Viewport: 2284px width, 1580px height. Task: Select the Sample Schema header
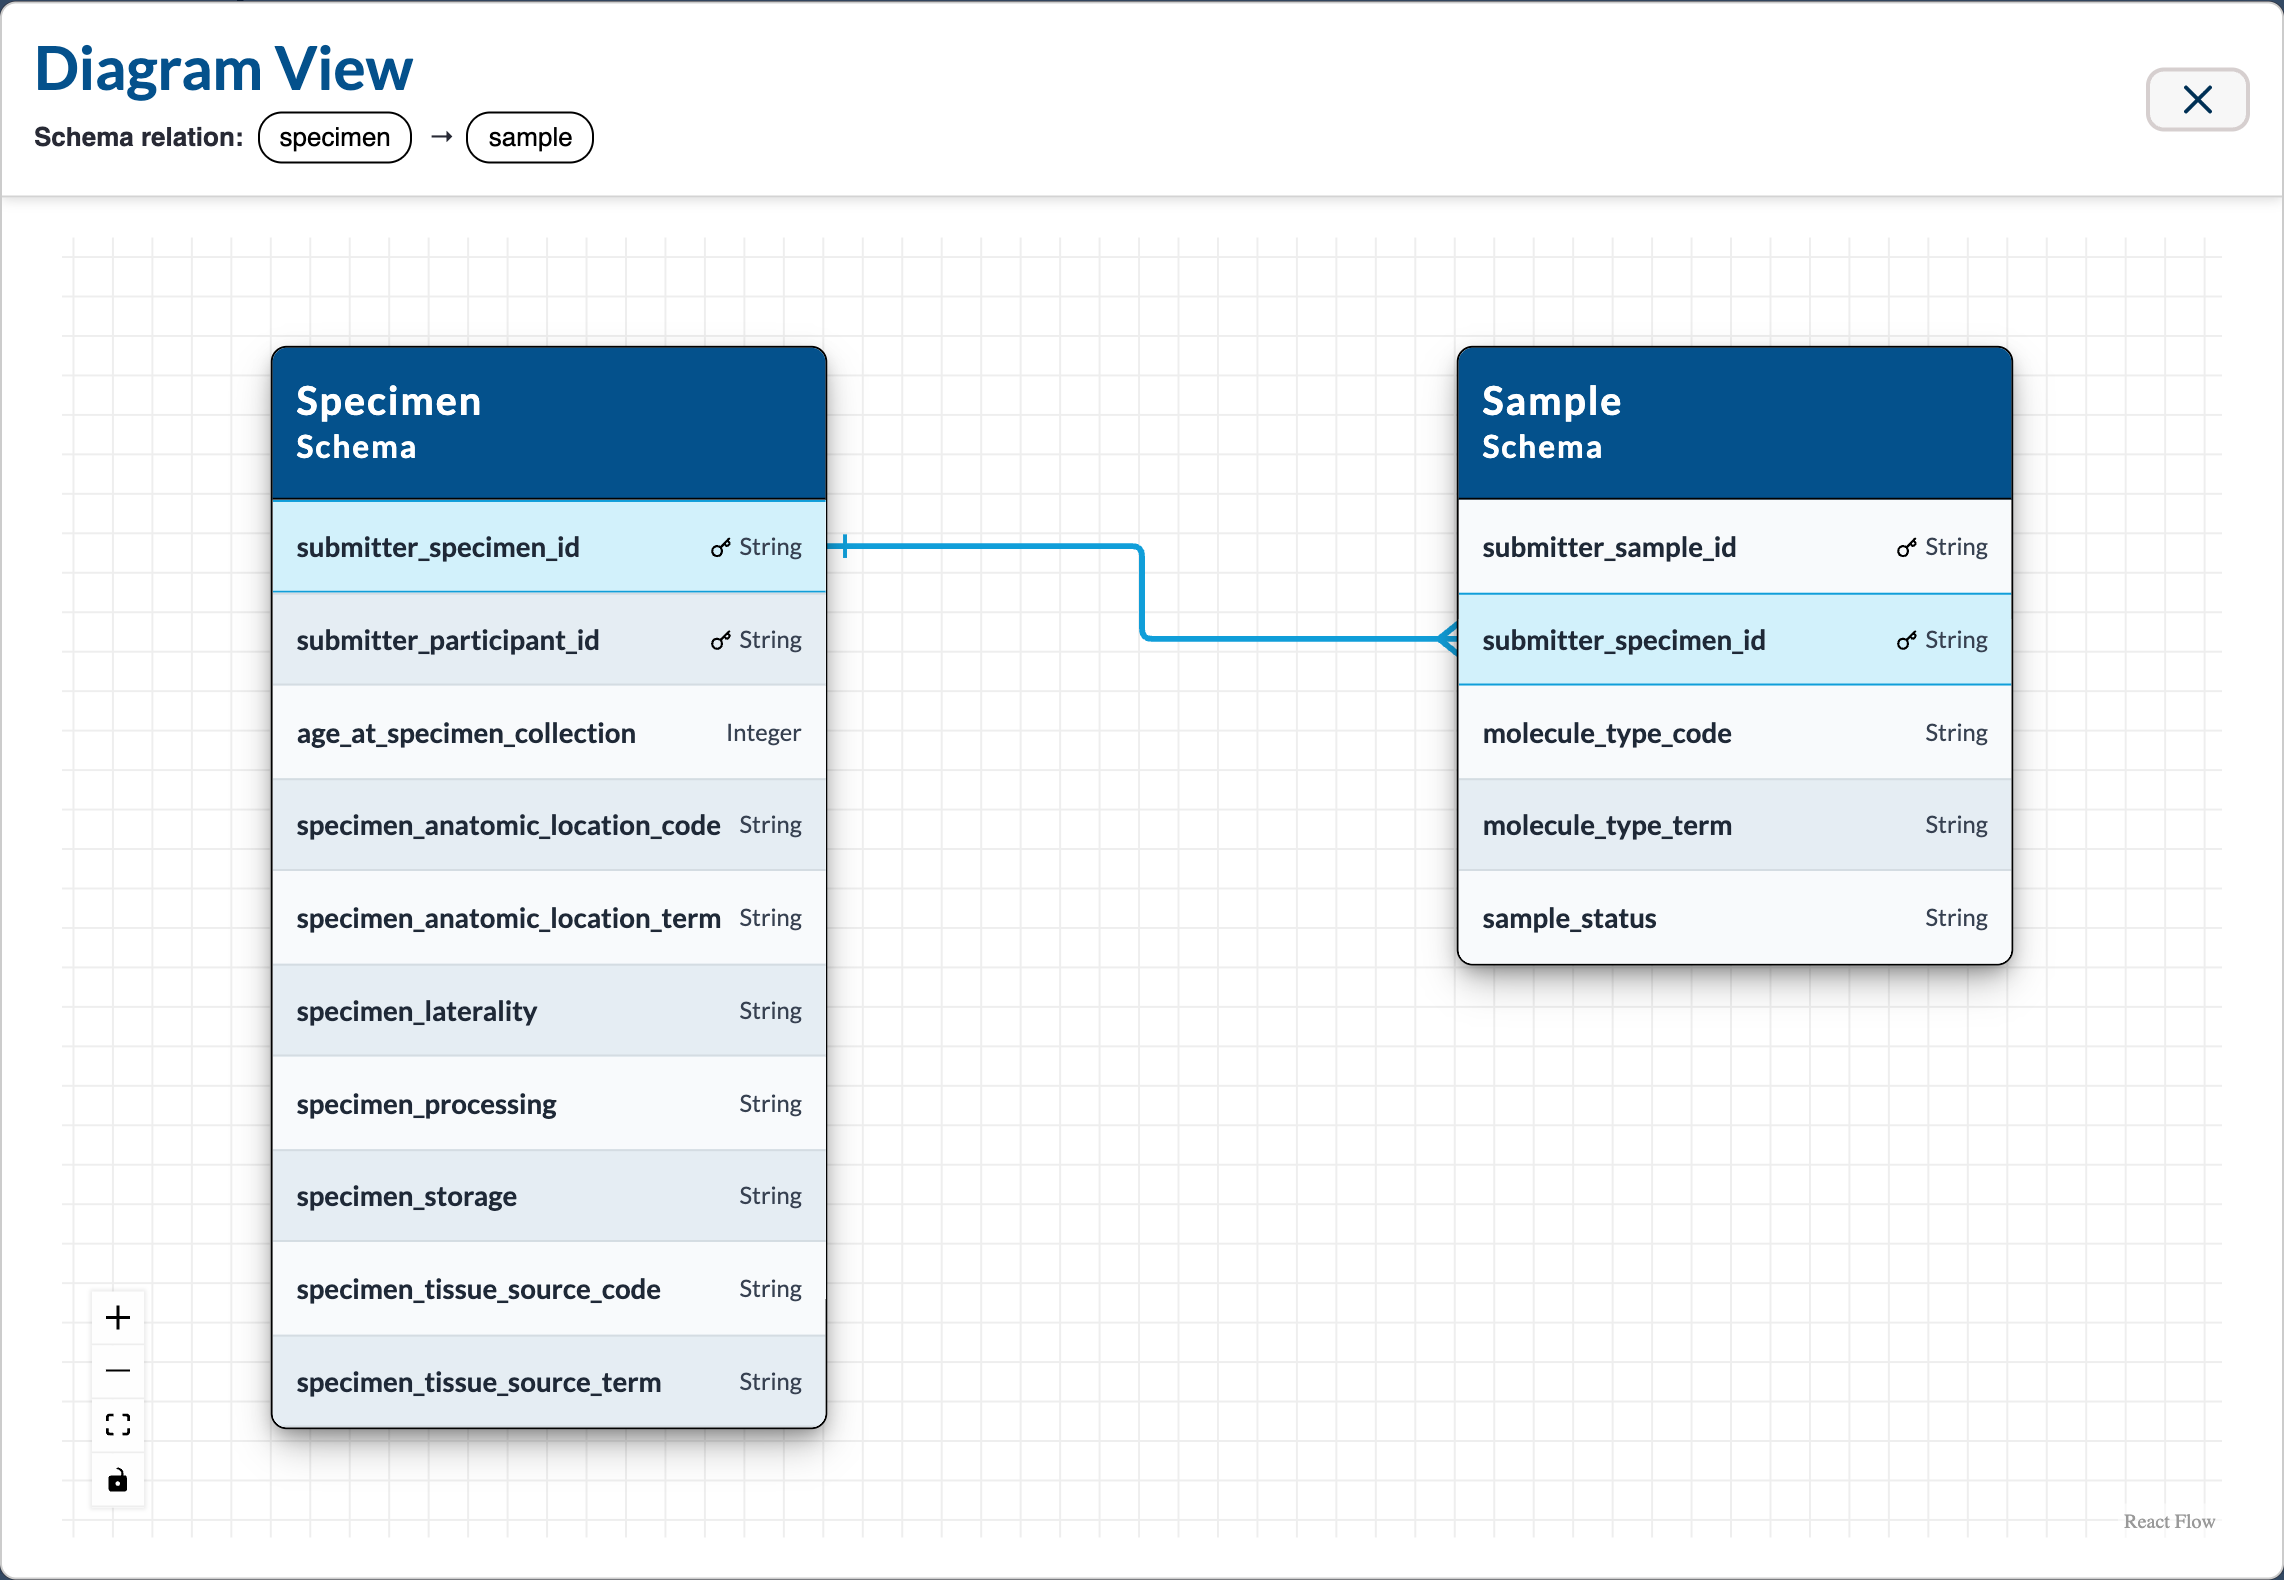[1735, 423]
